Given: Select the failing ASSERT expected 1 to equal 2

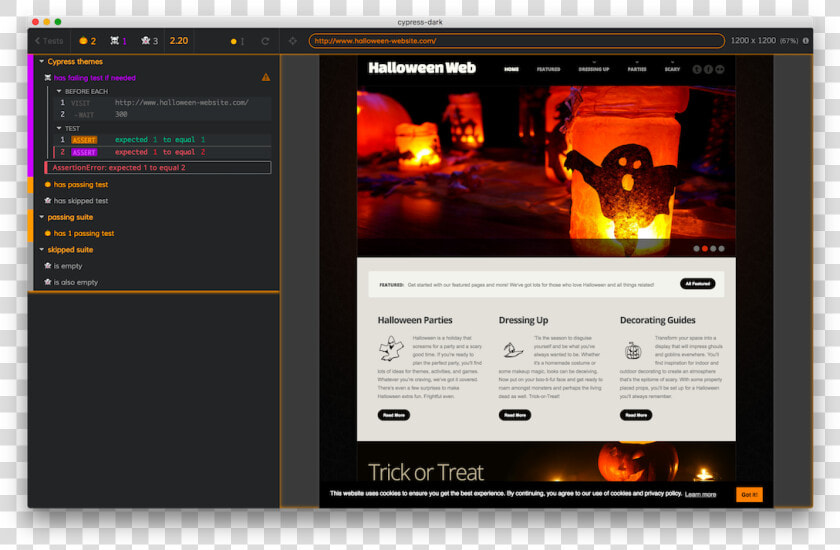Looking at the screenshot, I should (x=164, y=152).
